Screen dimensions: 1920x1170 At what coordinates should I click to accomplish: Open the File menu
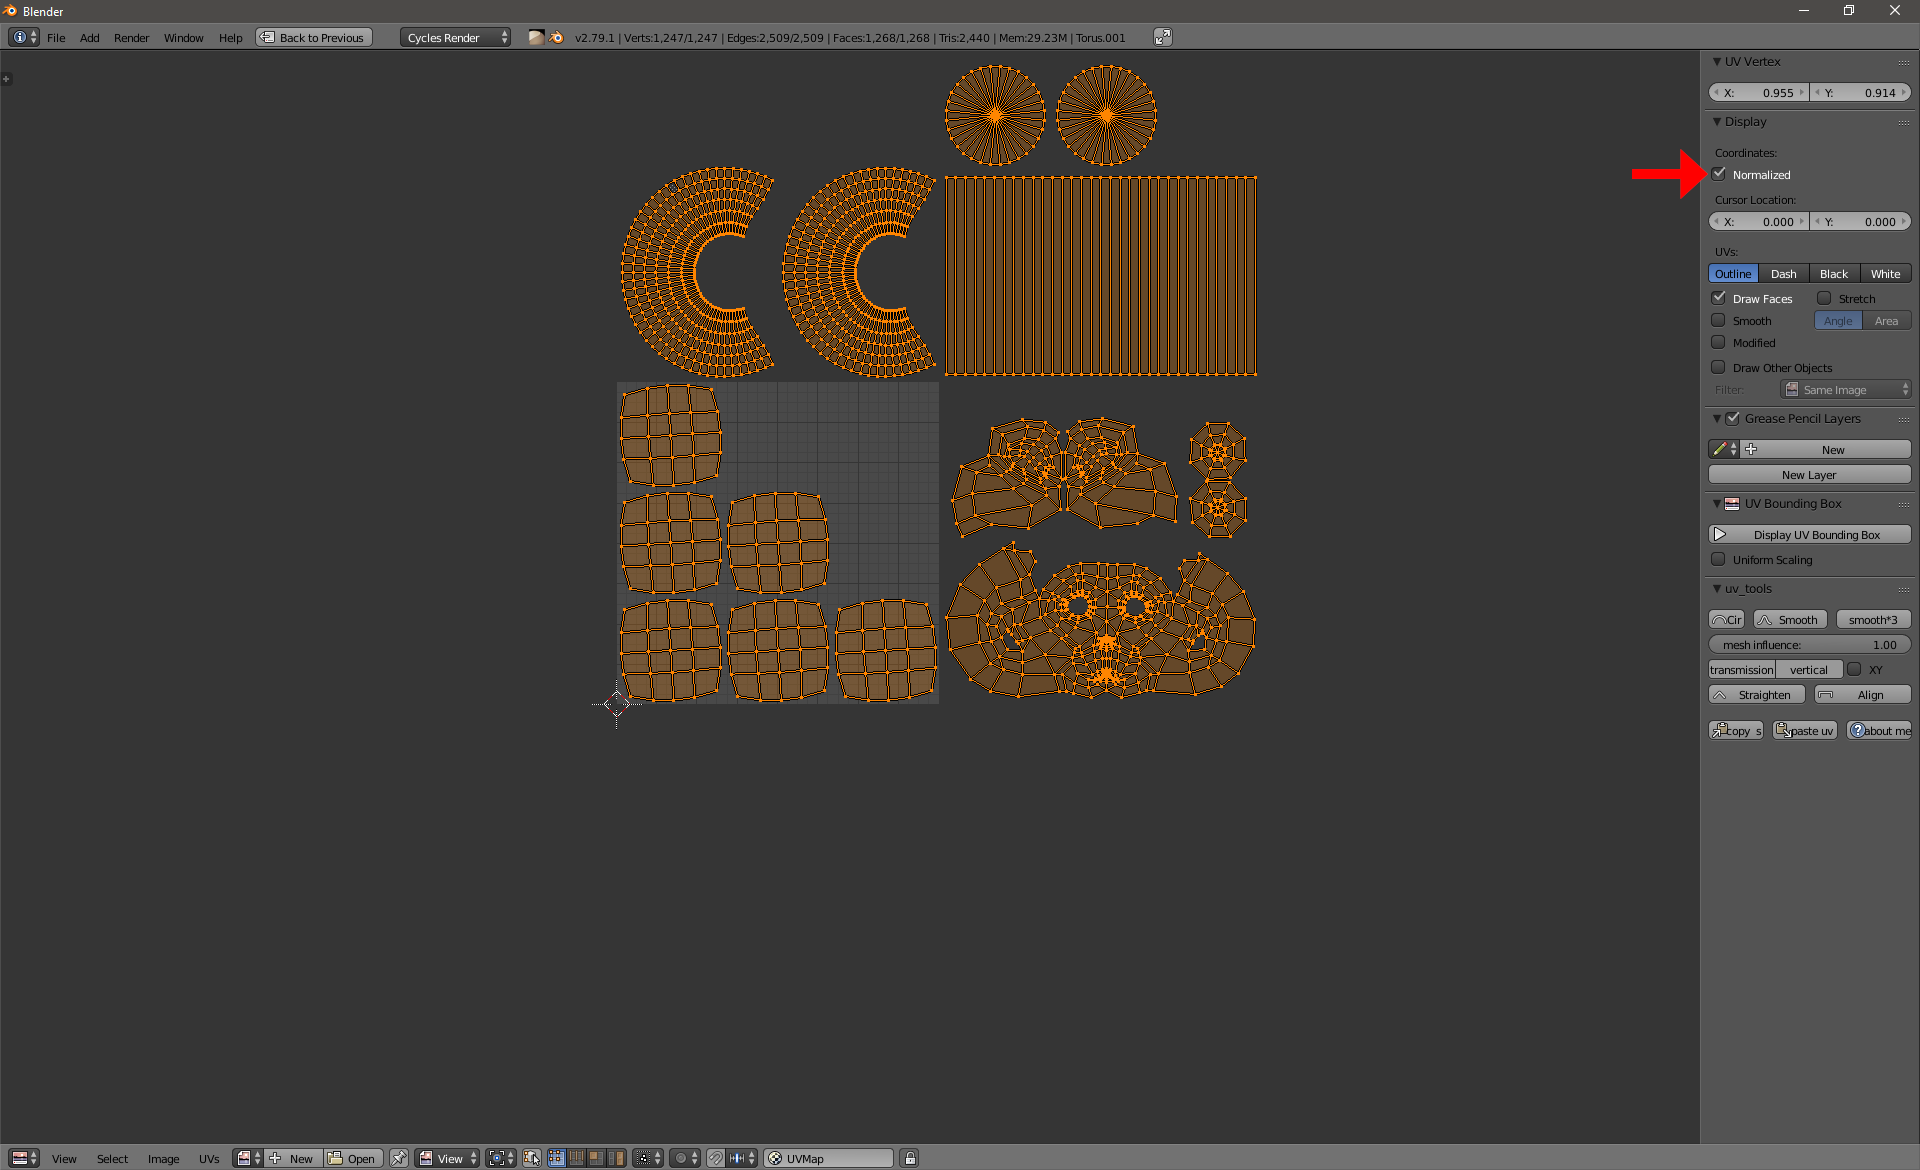pos(56,38)
